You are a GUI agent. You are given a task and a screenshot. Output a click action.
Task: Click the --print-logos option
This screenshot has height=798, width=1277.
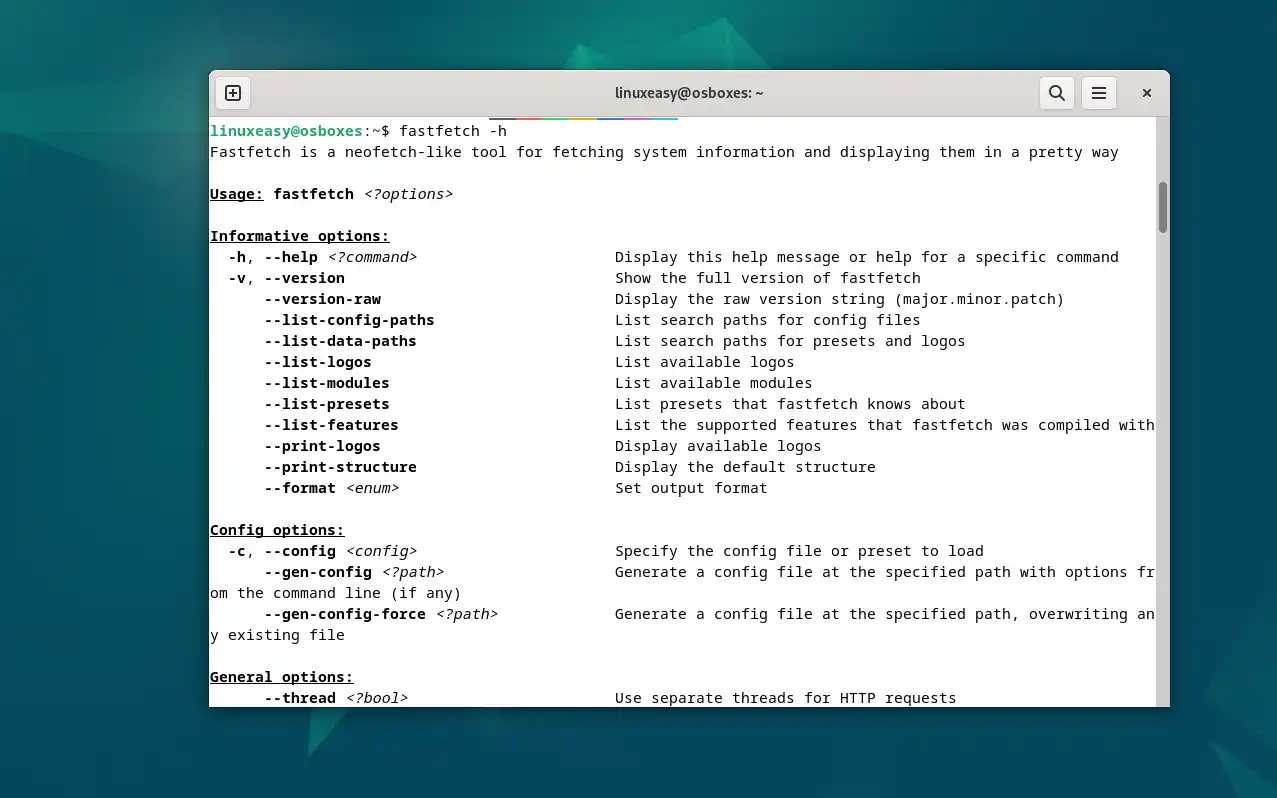pos(323,446)
